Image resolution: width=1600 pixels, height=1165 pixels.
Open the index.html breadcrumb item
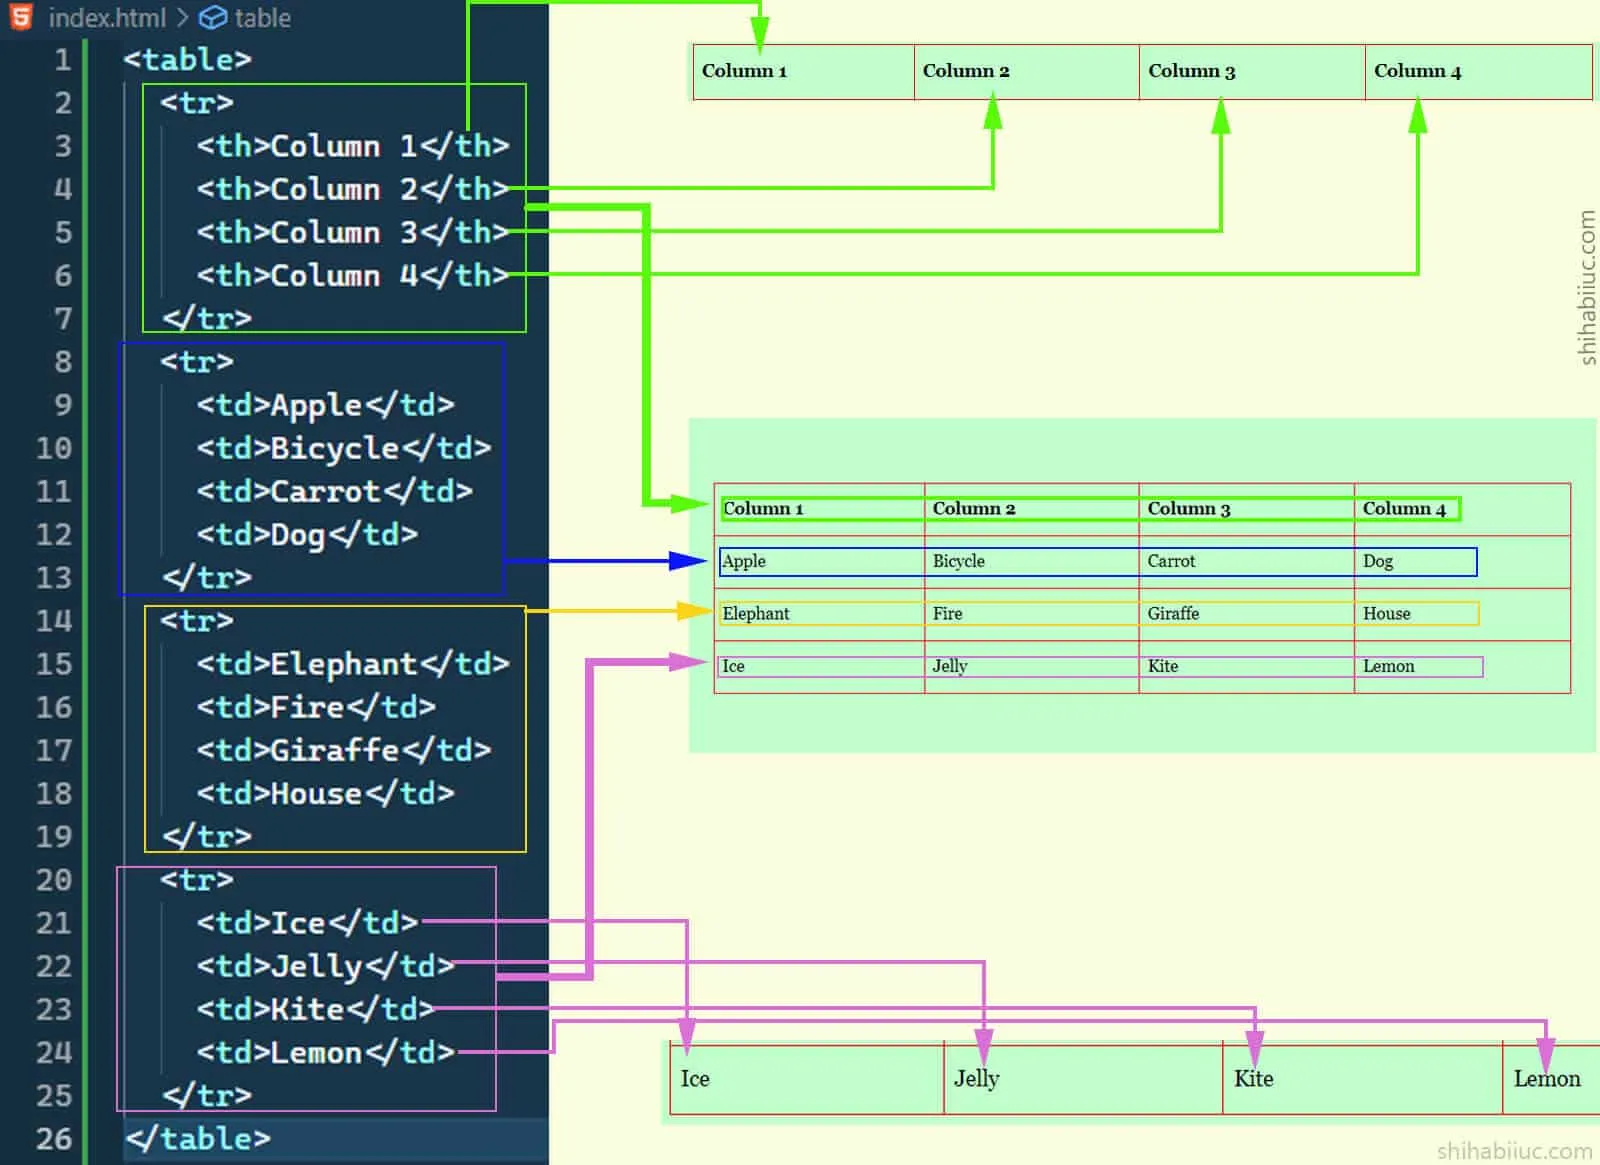point(106,18)
